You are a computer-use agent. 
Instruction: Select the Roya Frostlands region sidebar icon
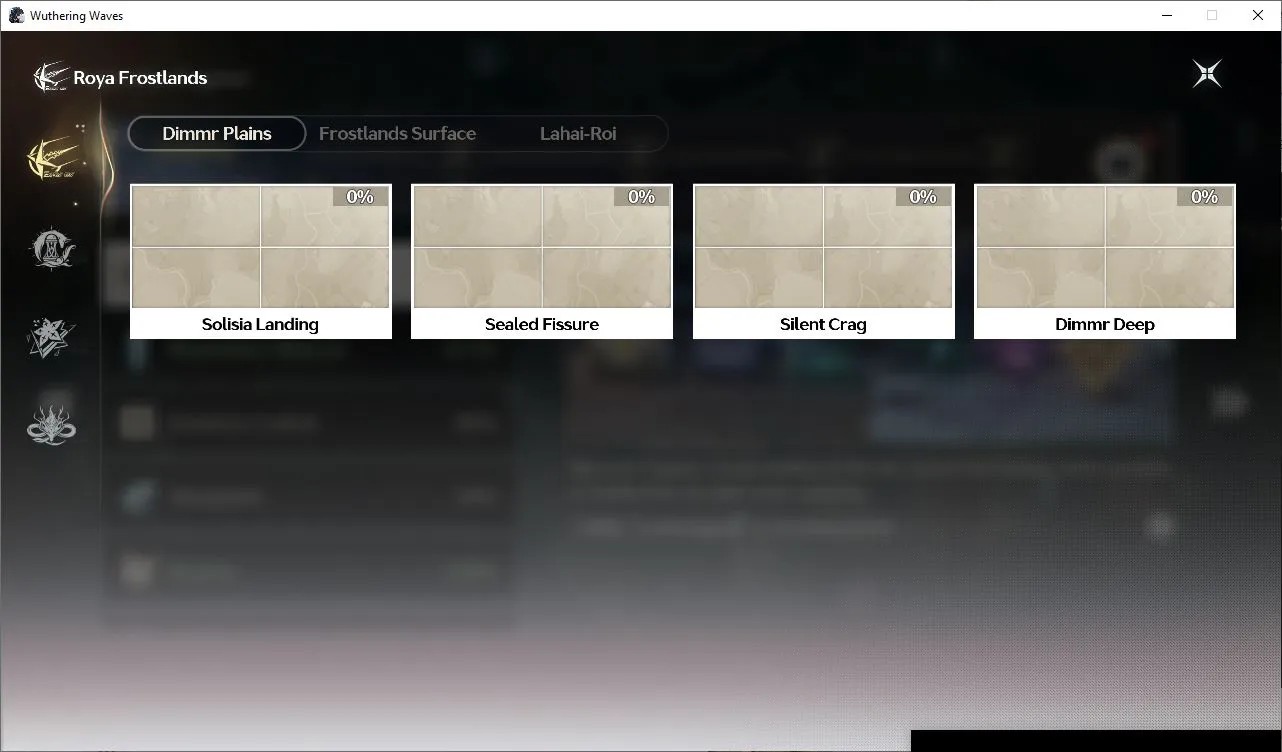(52, 158)
